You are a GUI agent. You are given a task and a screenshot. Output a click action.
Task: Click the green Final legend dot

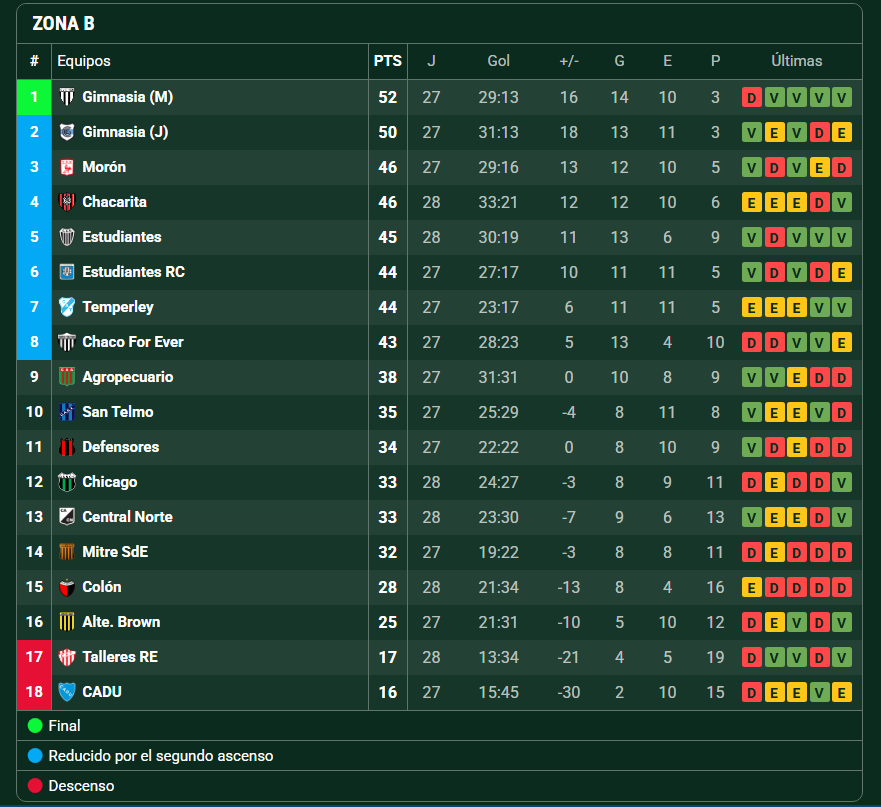tap(35, 726)
